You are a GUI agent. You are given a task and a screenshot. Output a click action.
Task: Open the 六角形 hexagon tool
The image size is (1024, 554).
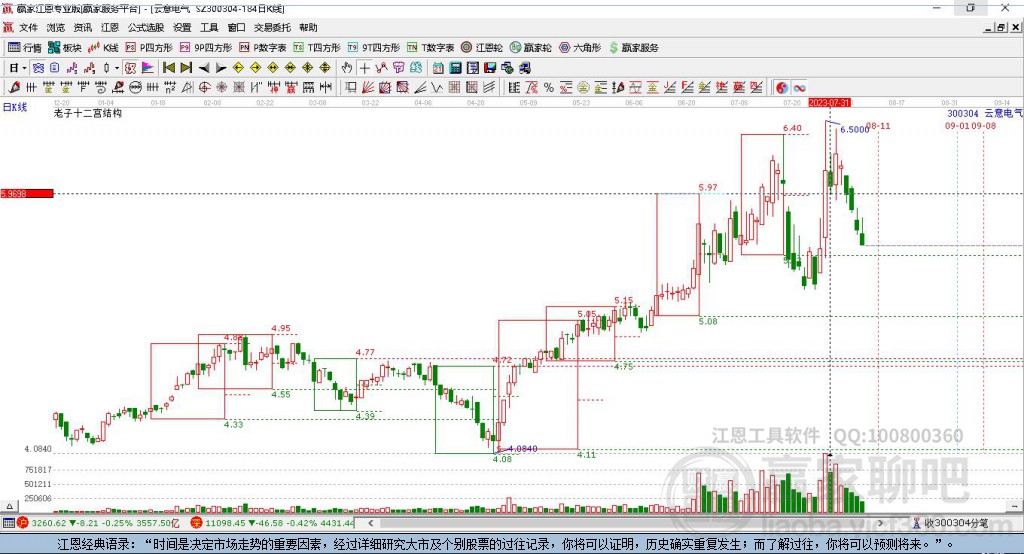point(580,48)
